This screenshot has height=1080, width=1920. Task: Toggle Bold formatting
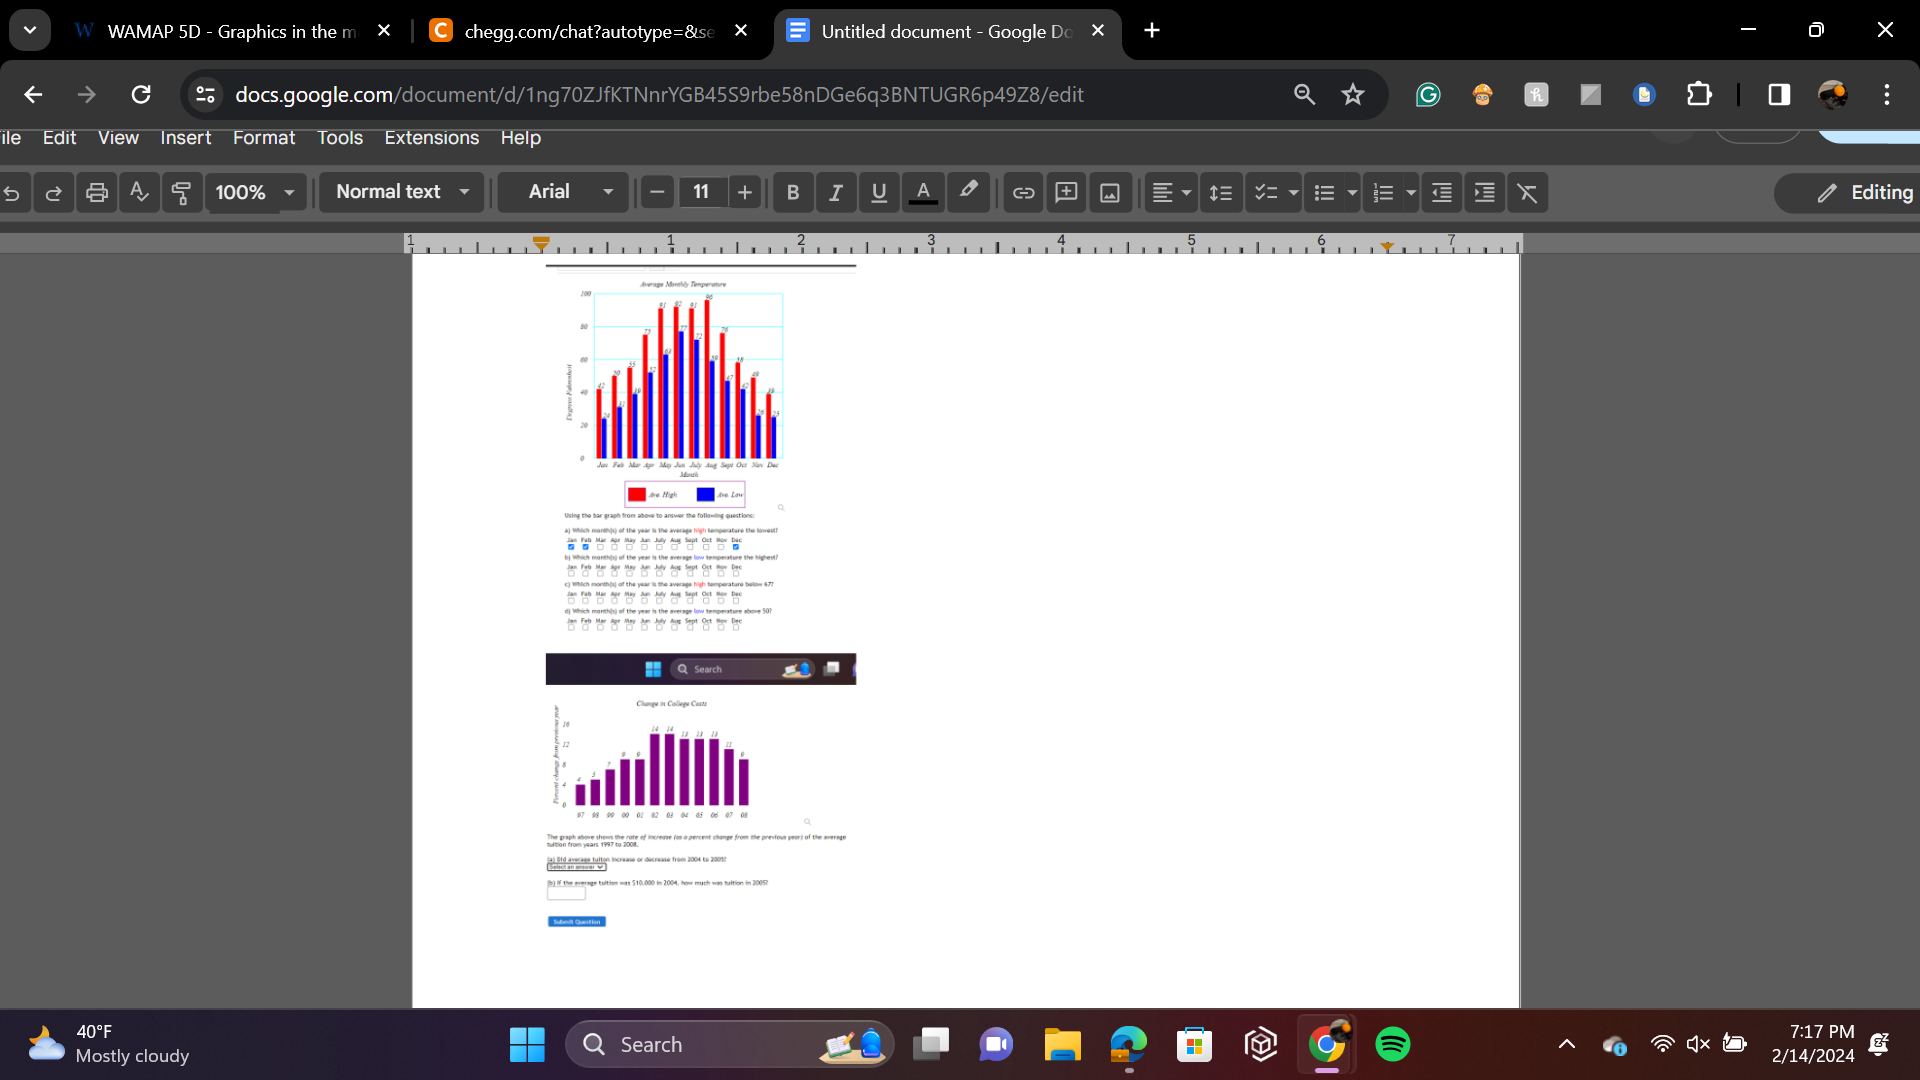[793, 192]
